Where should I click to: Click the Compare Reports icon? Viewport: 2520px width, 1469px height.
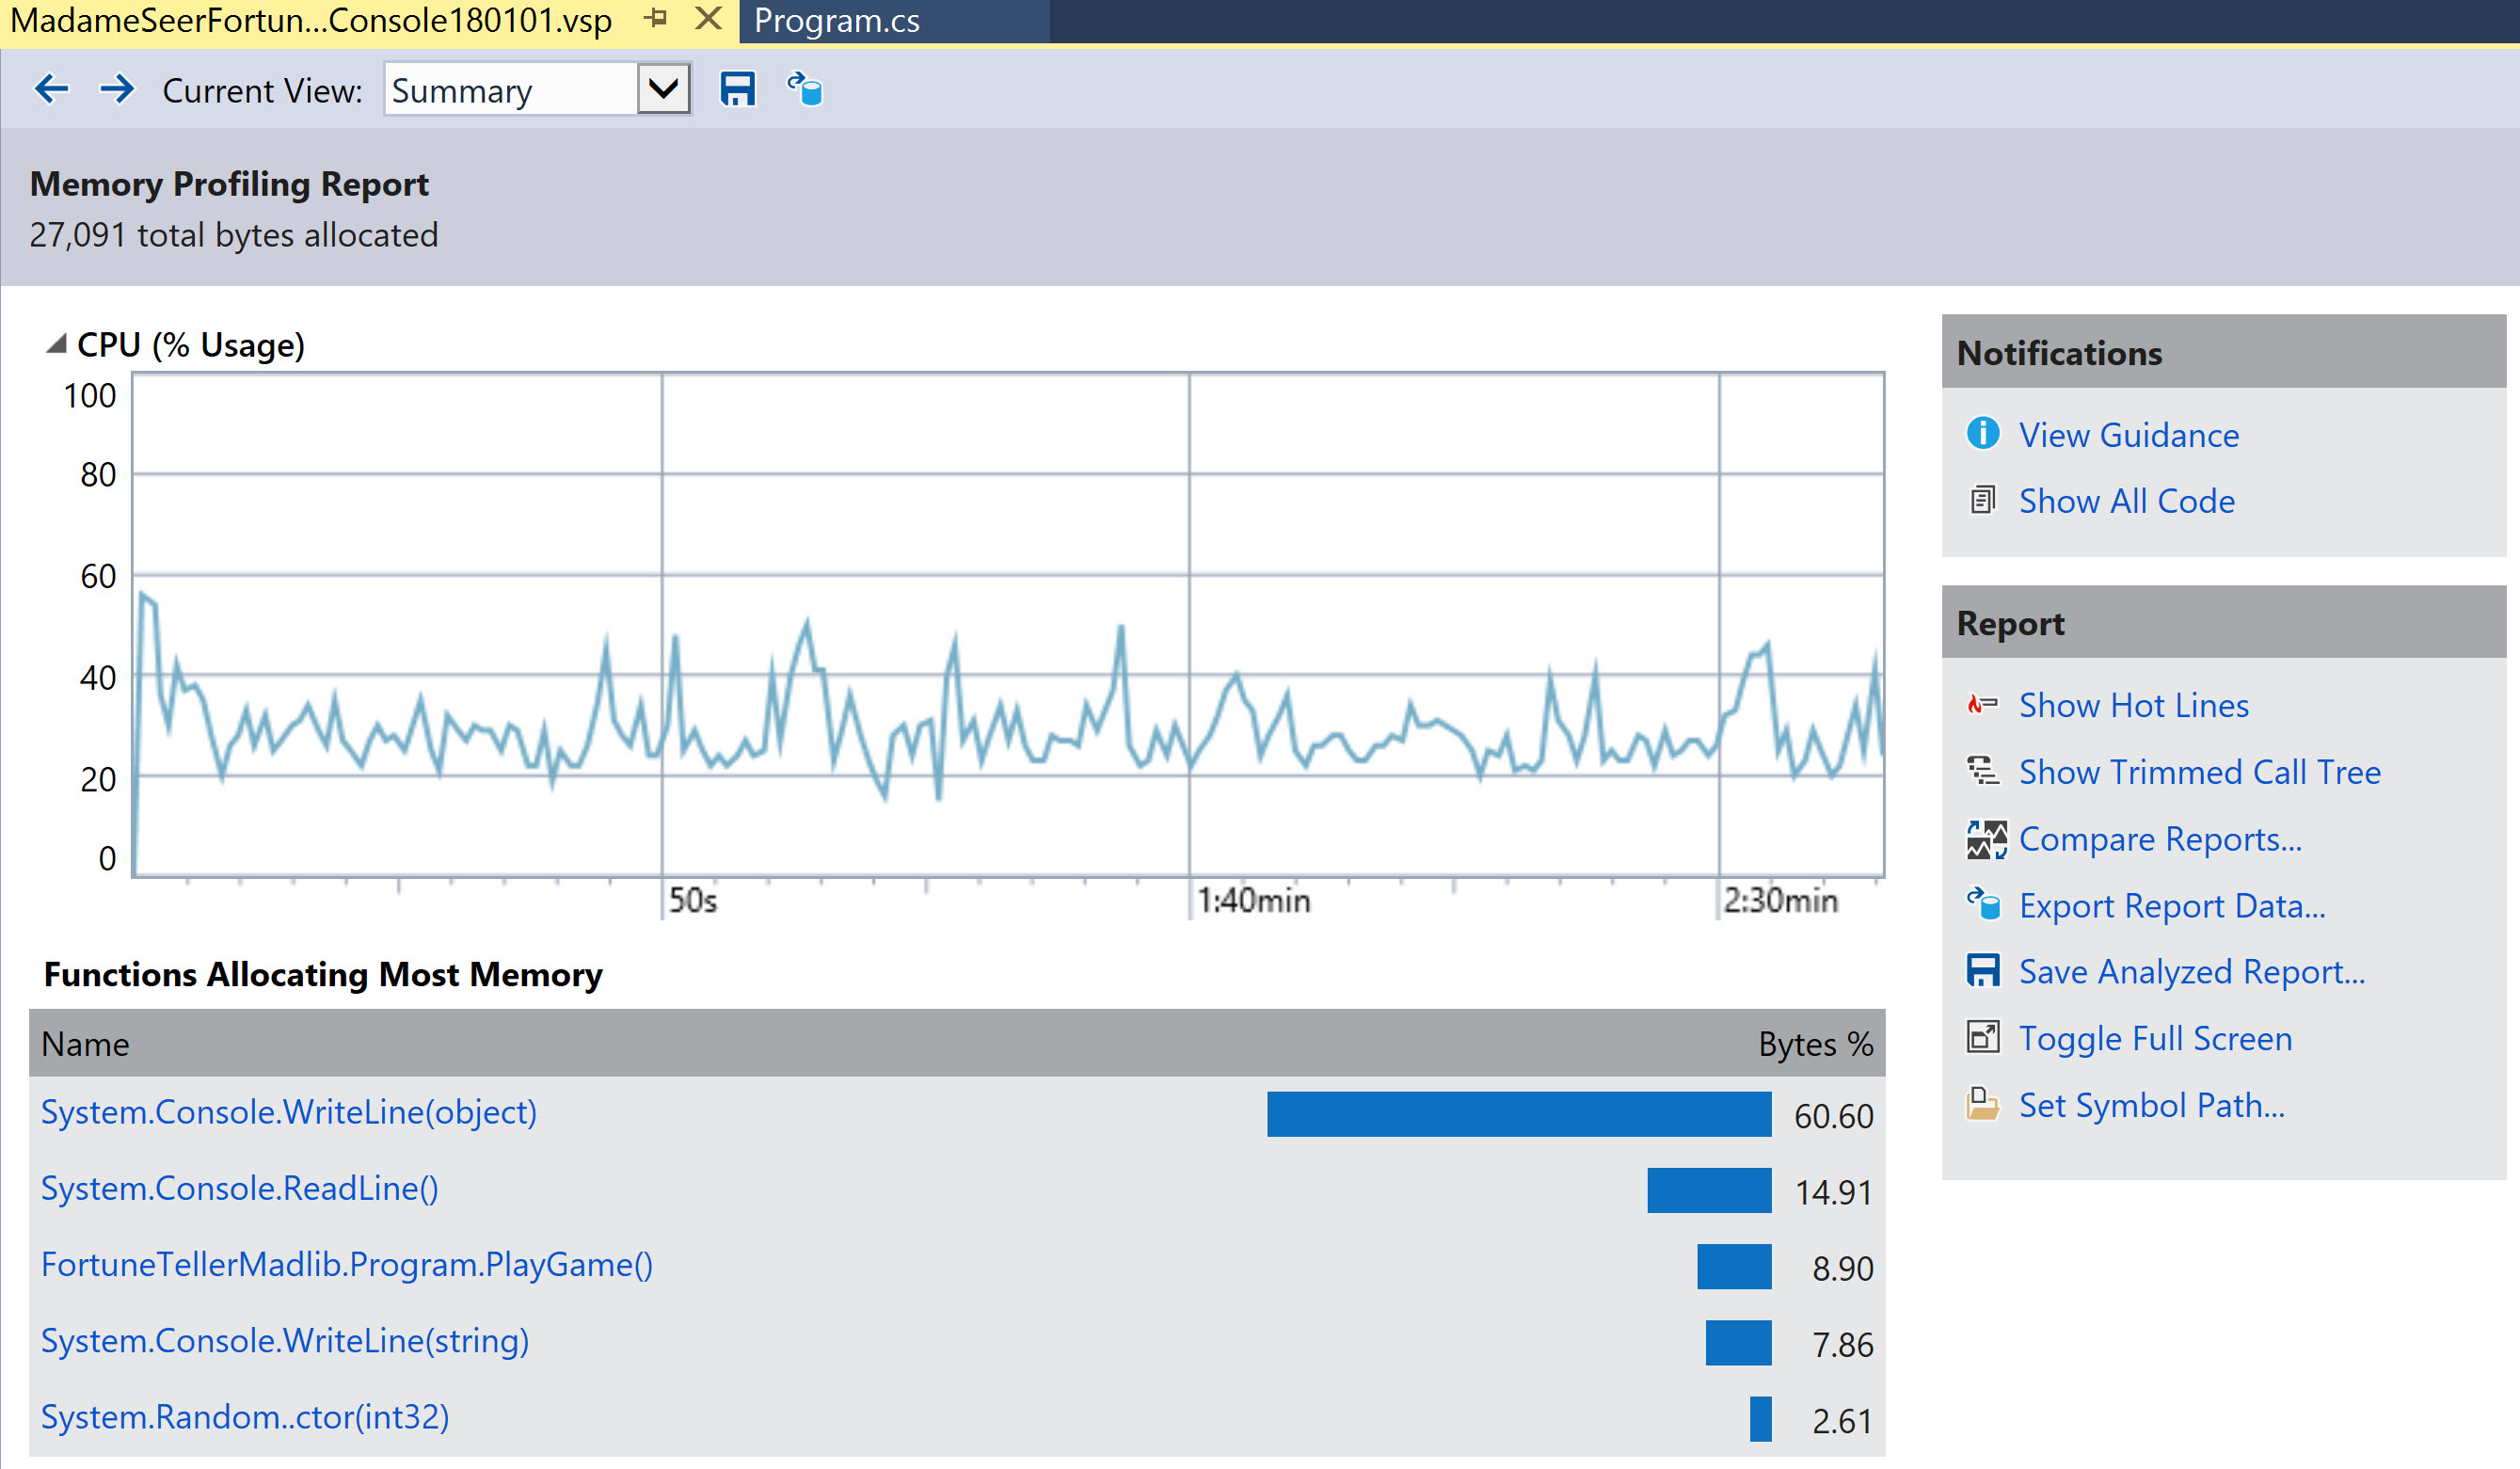coord(1986,839)
